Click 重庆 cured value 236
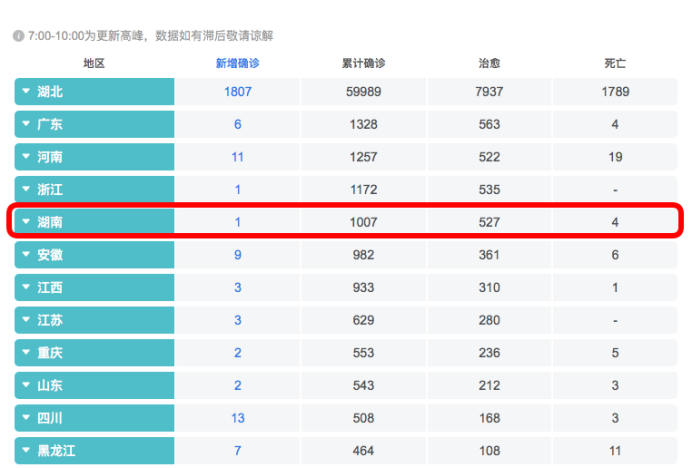 [x=489, y=353]
